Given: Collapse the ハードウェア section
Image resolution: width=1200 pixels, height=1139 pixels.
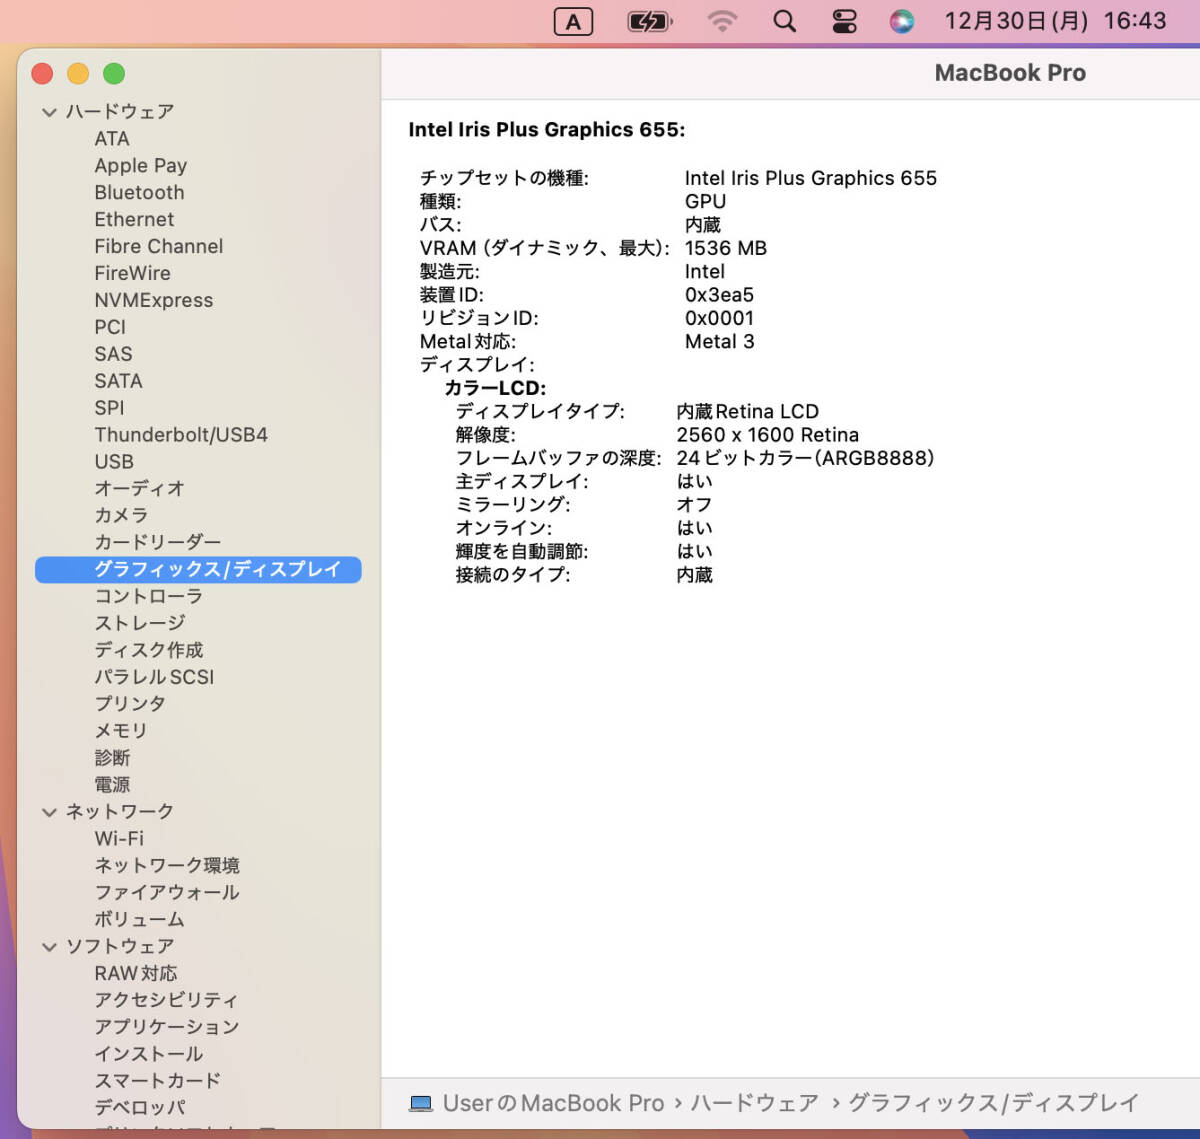Looking at the screenshot, I should coord(49,112).
